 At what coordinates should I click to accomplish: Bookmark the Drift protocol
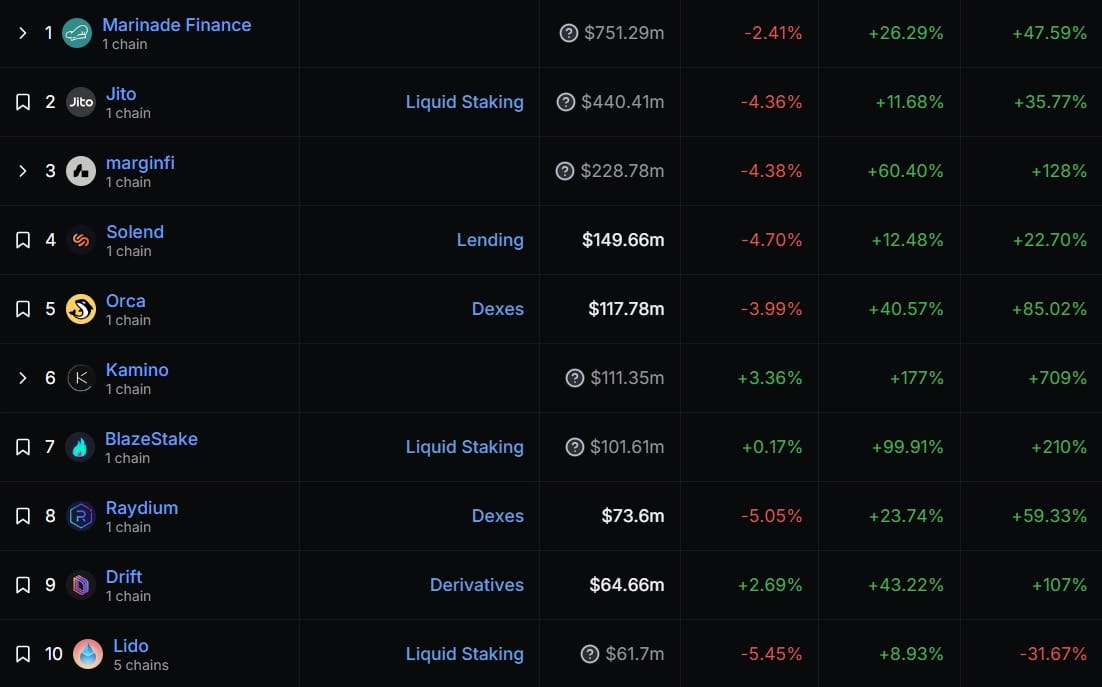[23, 585]
